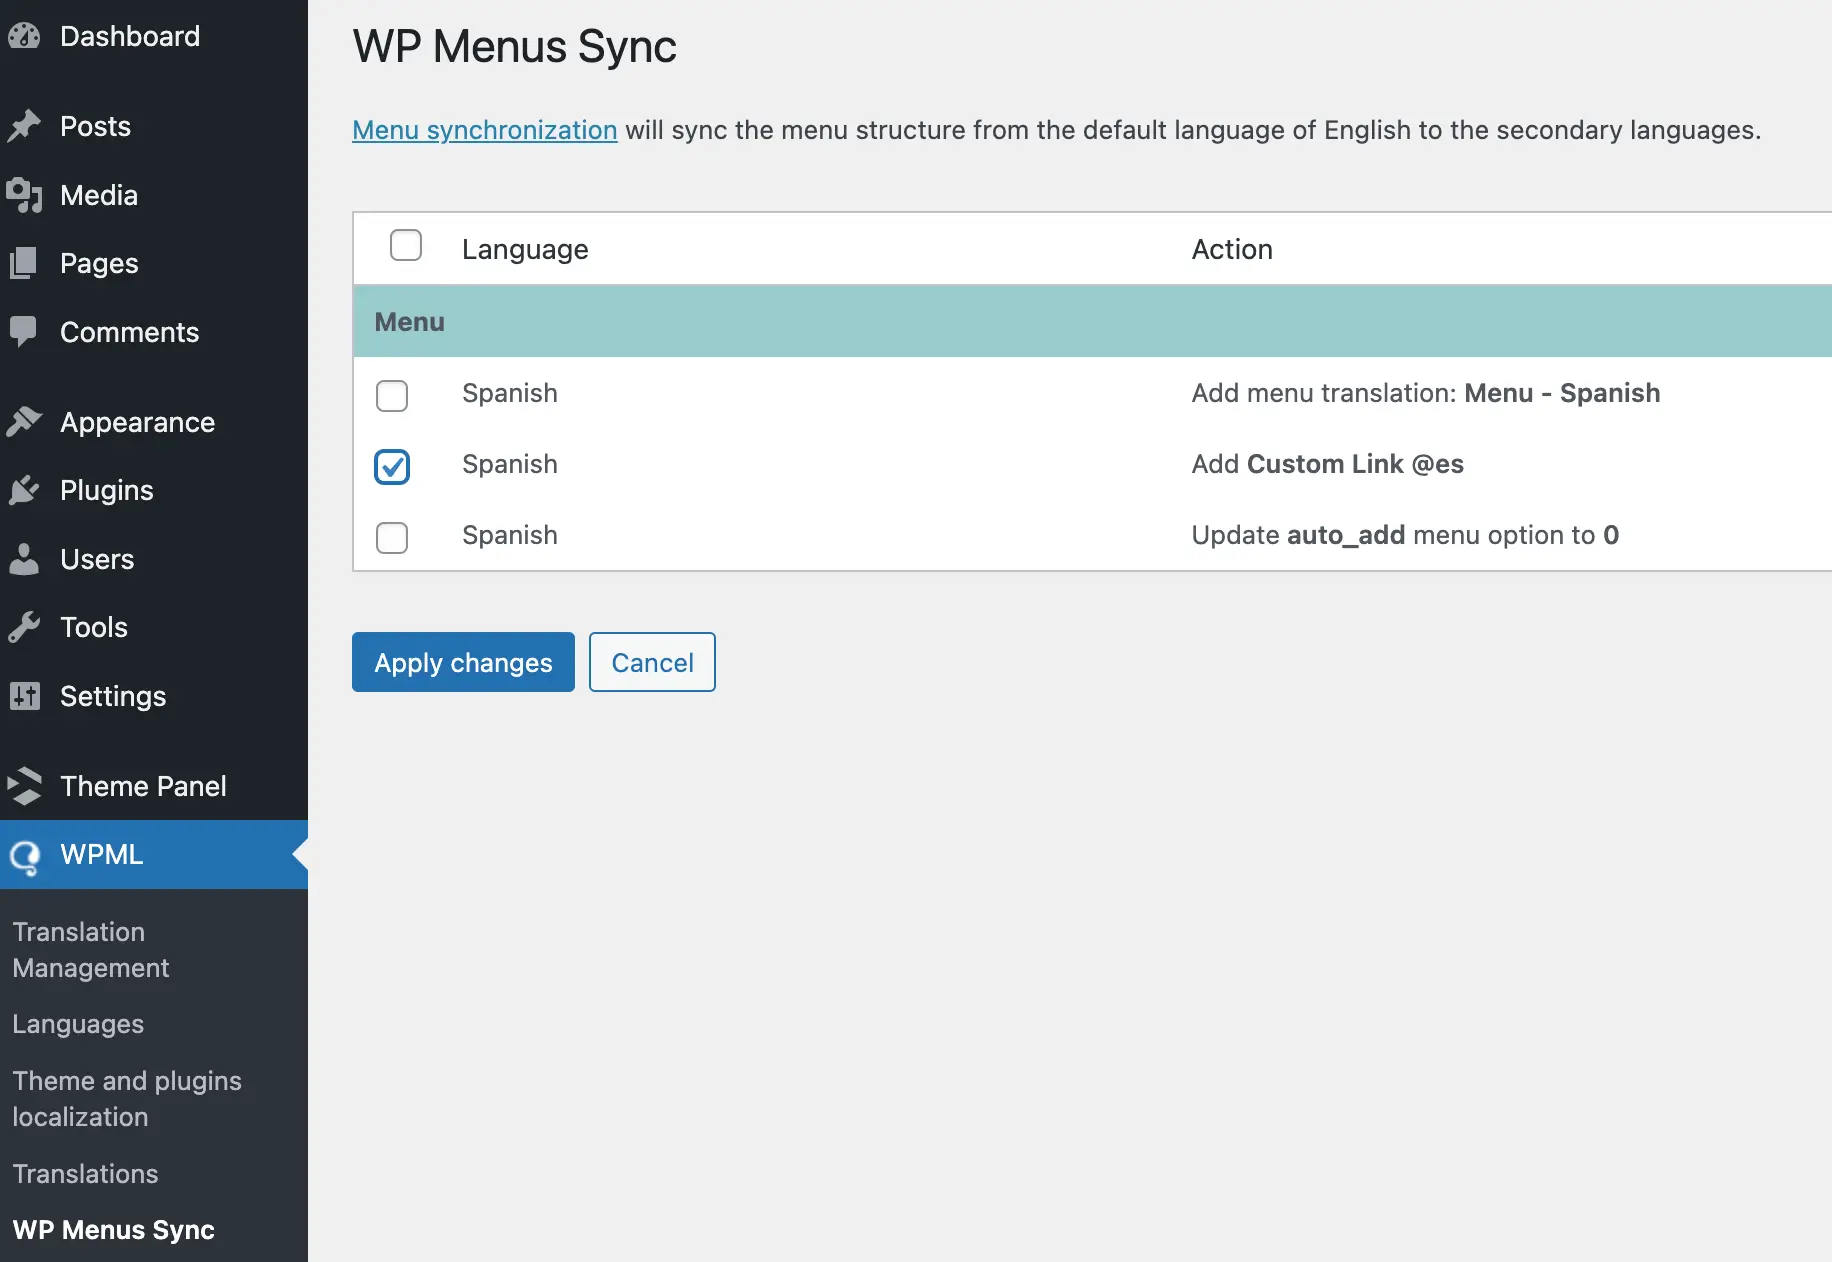The height and width of the screenshot is (1262, 1832).
Task: Click the Comments bubble icon
Action: point(24,332)
